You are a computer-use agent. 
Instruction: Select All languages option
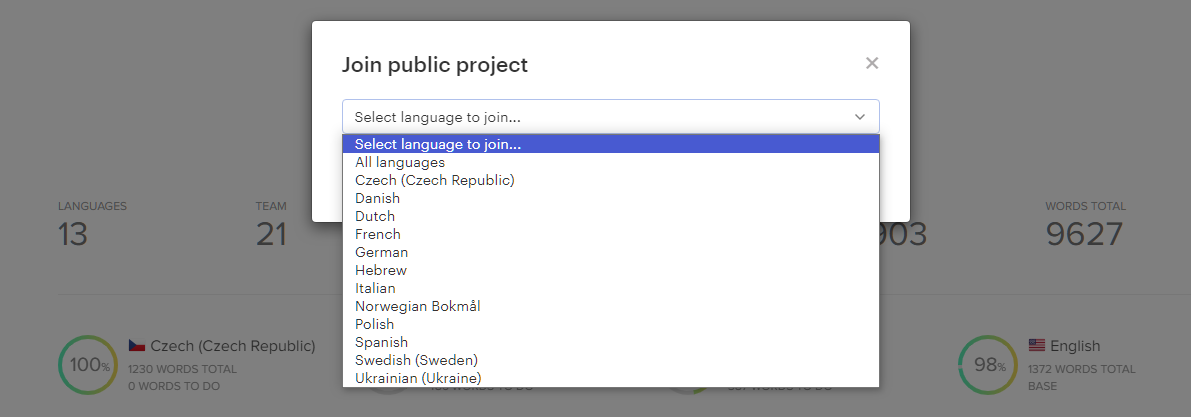(400, 162)
